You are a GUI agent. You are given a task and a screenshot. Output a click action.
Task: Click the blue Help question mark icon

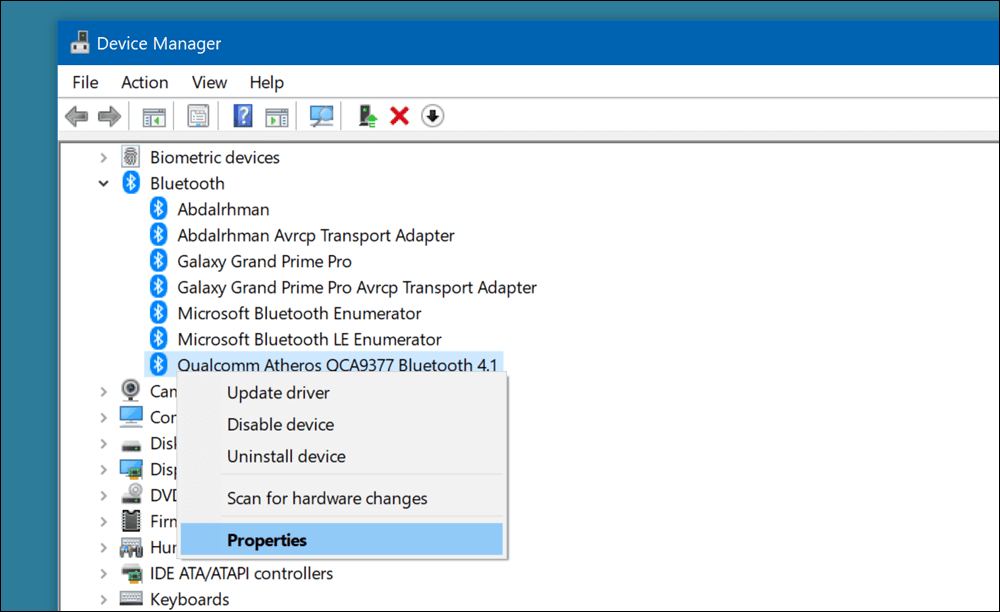click(243, 116)
